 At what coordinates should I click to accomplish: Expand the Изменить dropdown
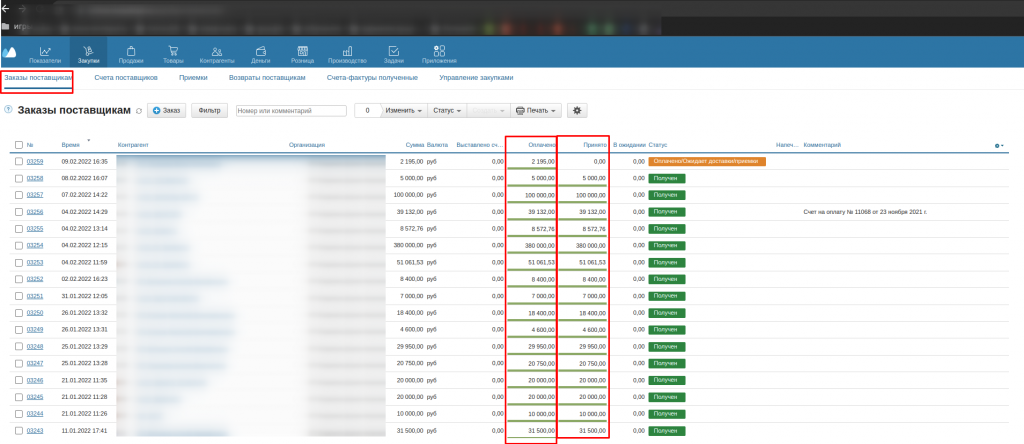(405, 110)
